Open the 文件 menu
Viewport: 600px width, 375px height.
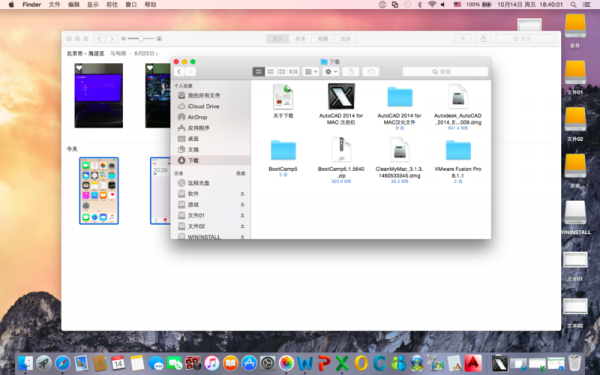coord(54,5)
